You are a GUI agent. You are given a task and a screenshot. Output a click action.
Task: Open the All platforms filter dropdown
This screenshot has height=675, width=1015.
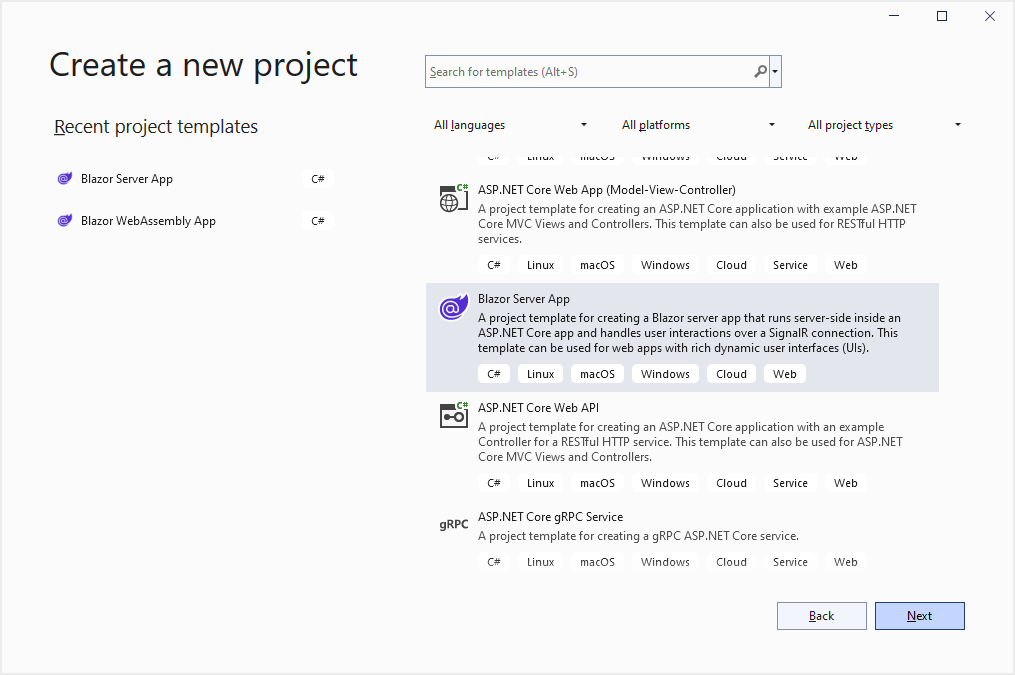pos(698,125)
